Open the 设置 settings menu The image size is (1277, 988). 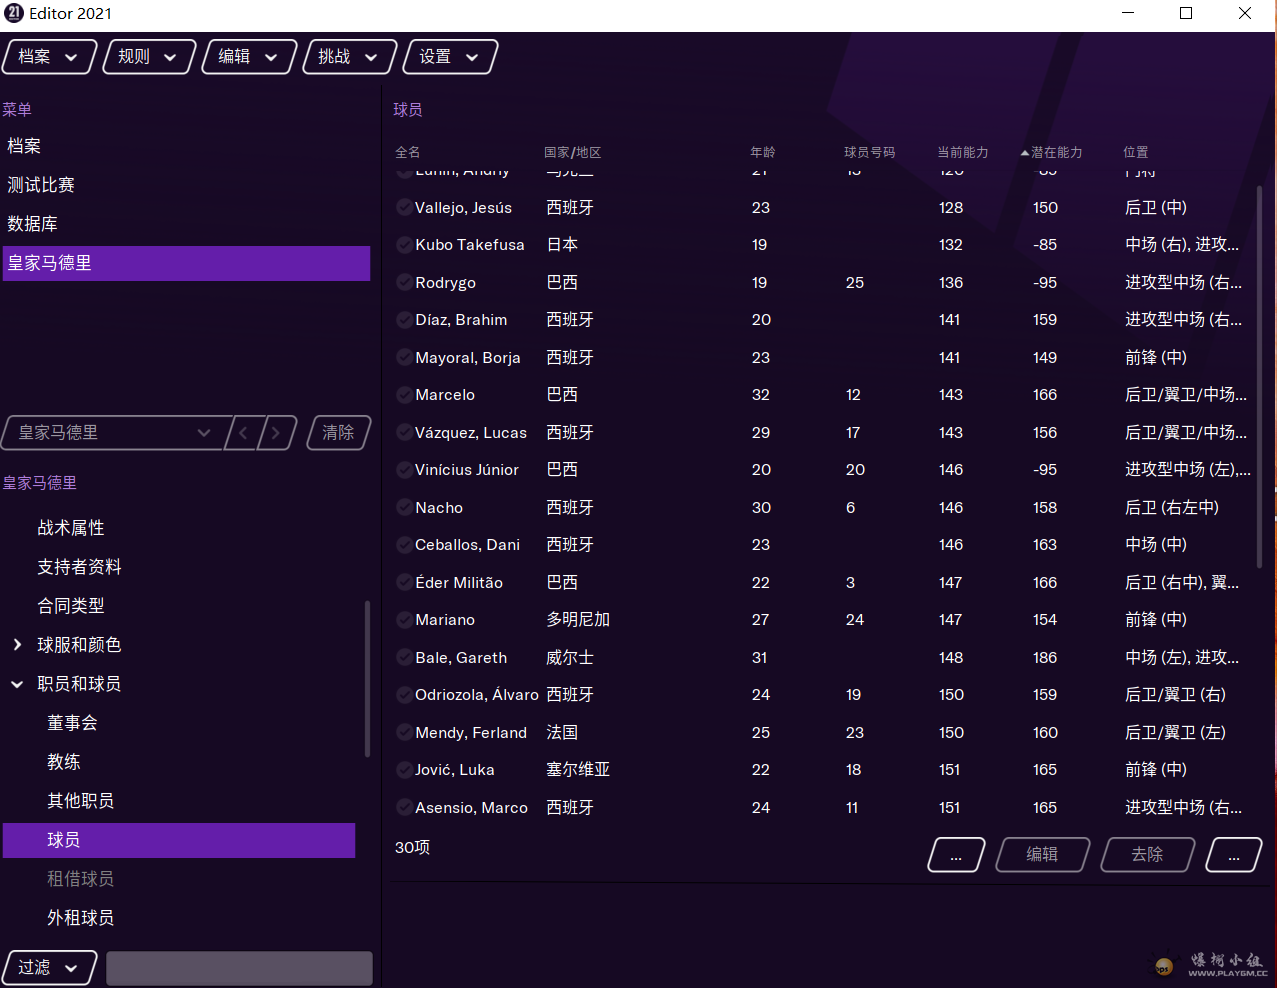tap(449, 57)
